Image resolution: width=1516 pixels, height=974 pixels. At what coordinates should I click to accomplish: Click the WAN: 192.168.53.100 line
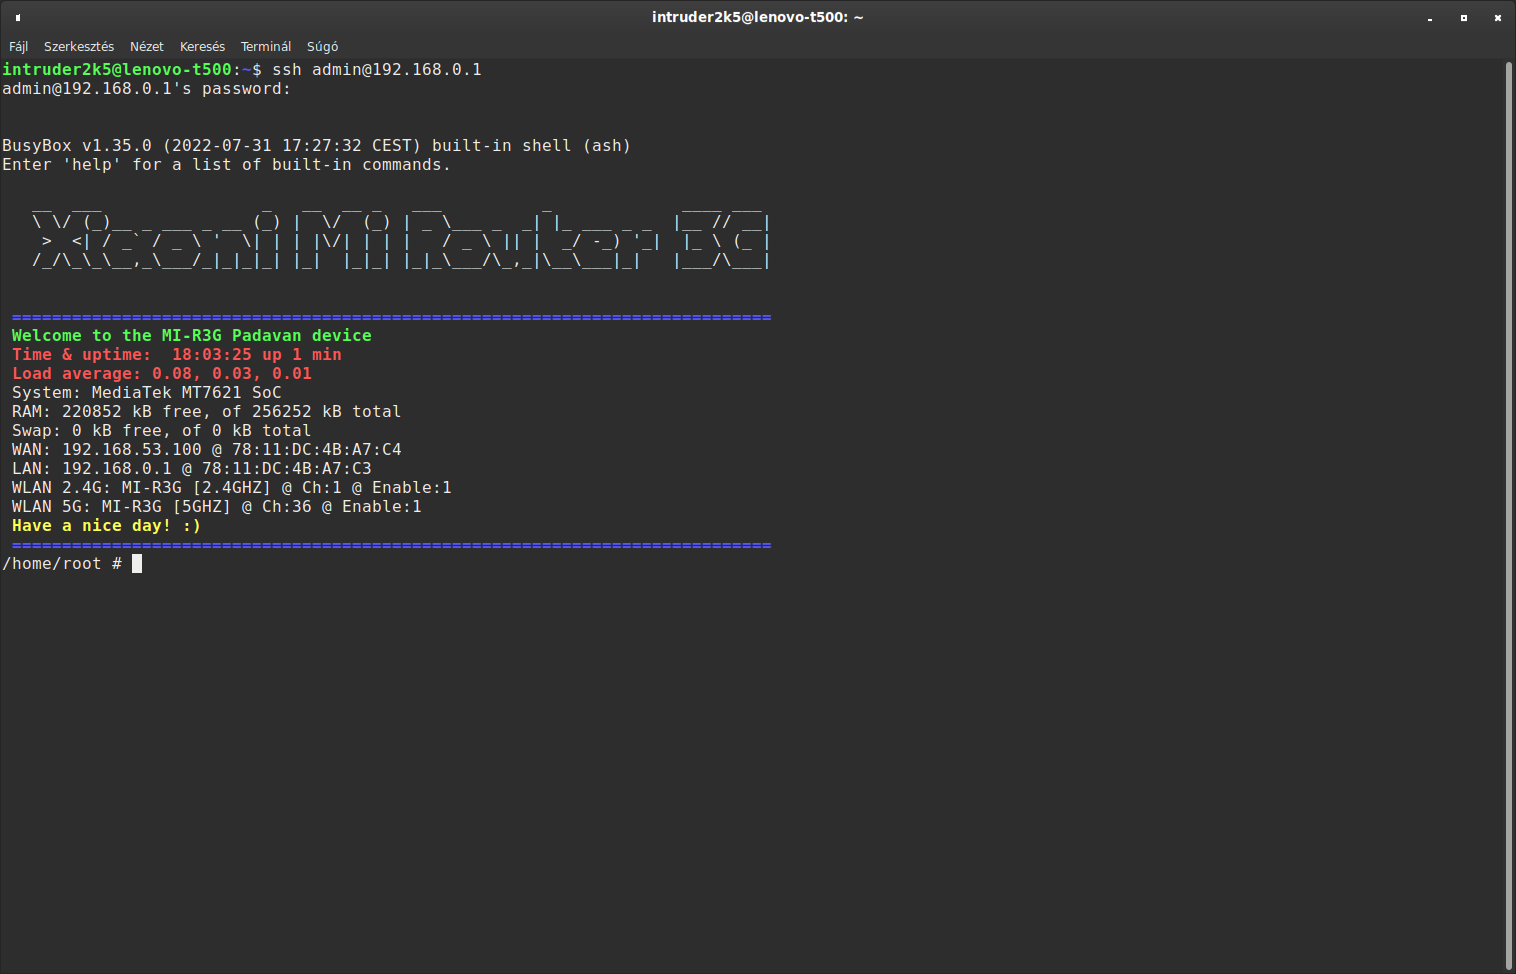(x=207, y=450)
